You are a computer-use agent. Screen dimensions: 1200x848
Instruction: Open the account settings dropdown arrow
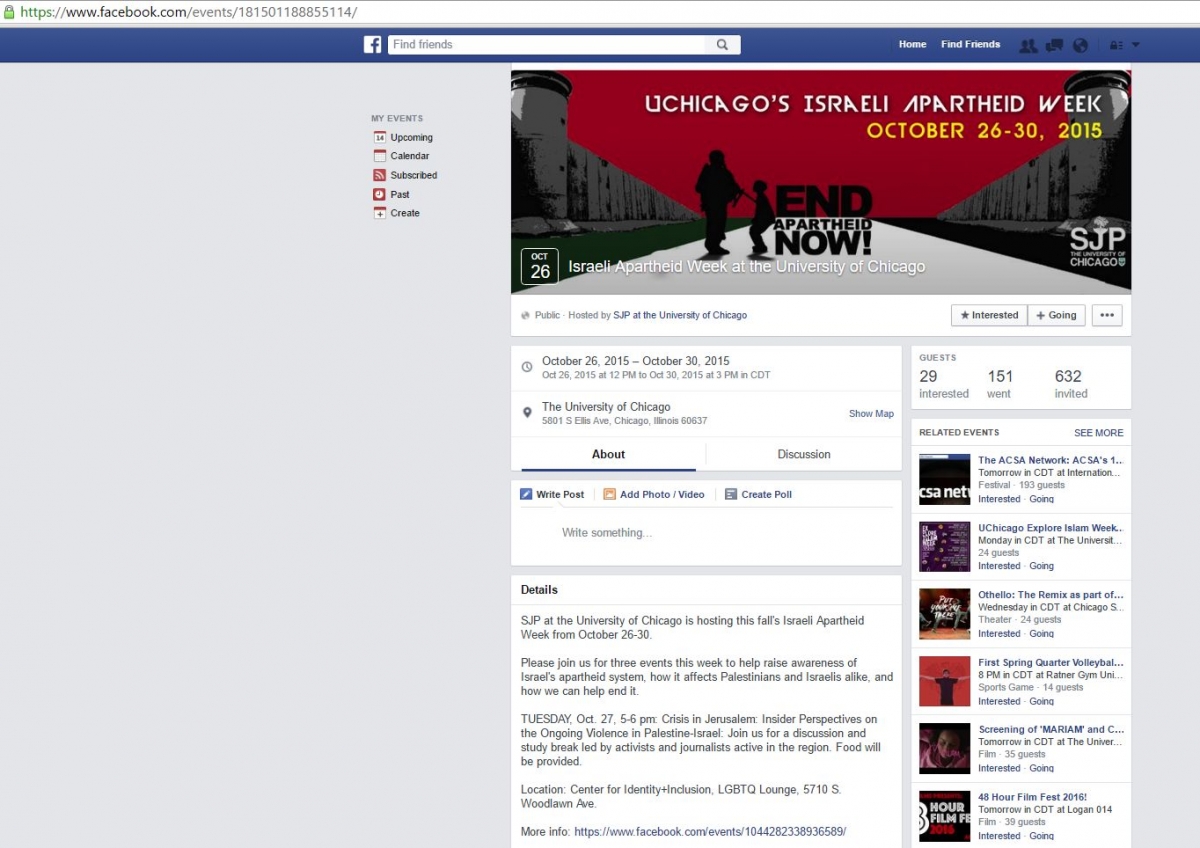[x=1135, y=45]
